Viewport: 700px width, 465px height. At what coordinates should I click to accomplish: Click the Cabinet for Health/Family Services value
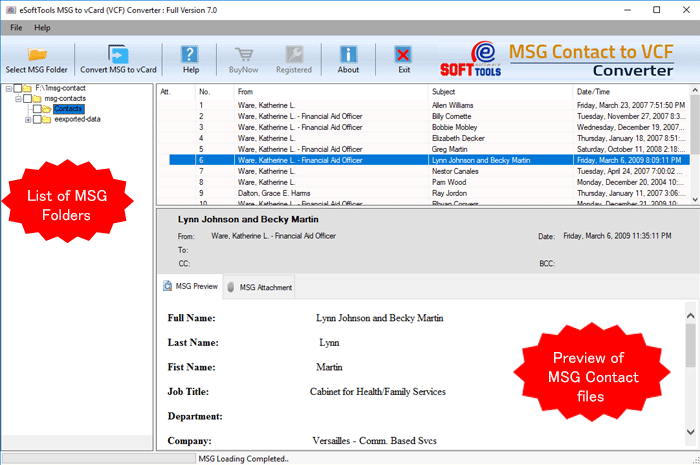(378, 392)
